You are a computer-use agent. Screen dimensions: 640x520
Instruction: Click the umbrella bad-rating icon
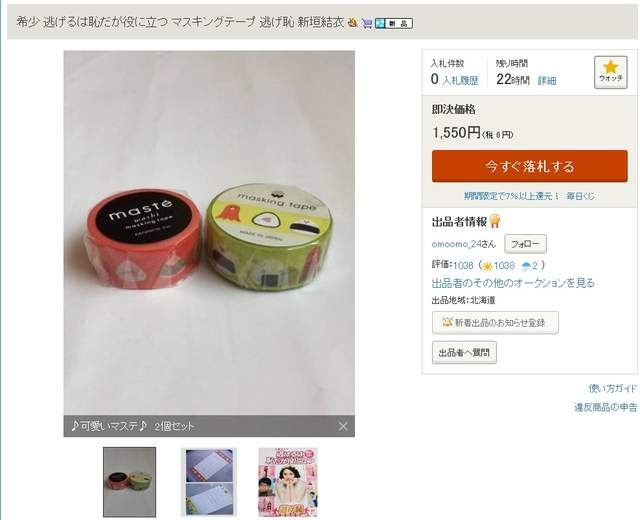(527, 266)
